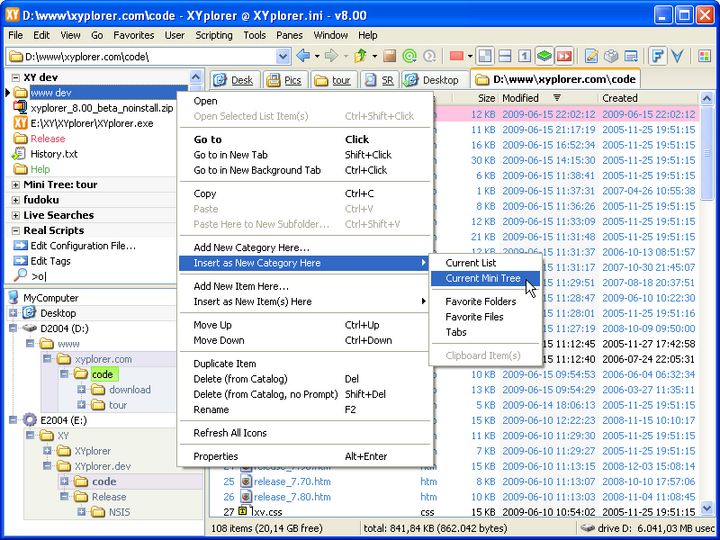The height and width of the screenshot is (540, 720).
Task: Open the Scripting menu
Action: point(214,35)
